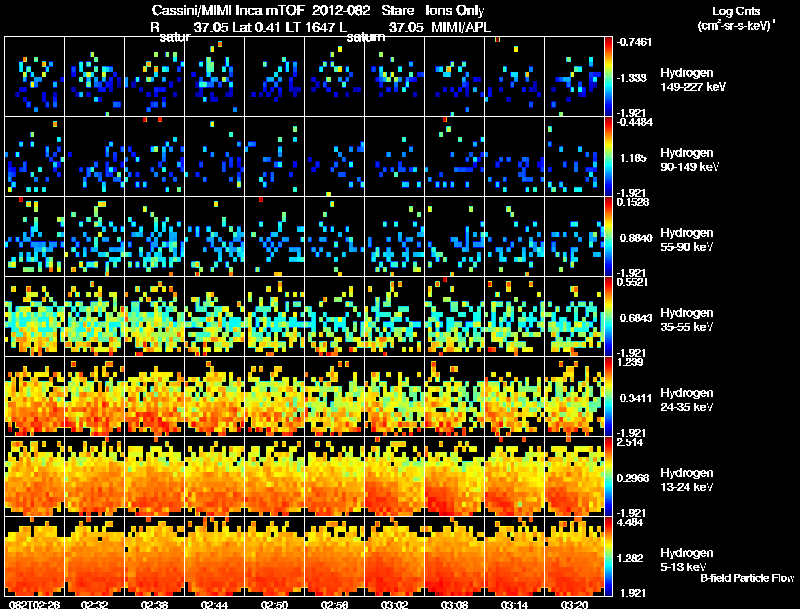The image size is (800, 609).
Task: Open the 03:08 image panel in the 13-24 keV row
Action: point(455,476)
